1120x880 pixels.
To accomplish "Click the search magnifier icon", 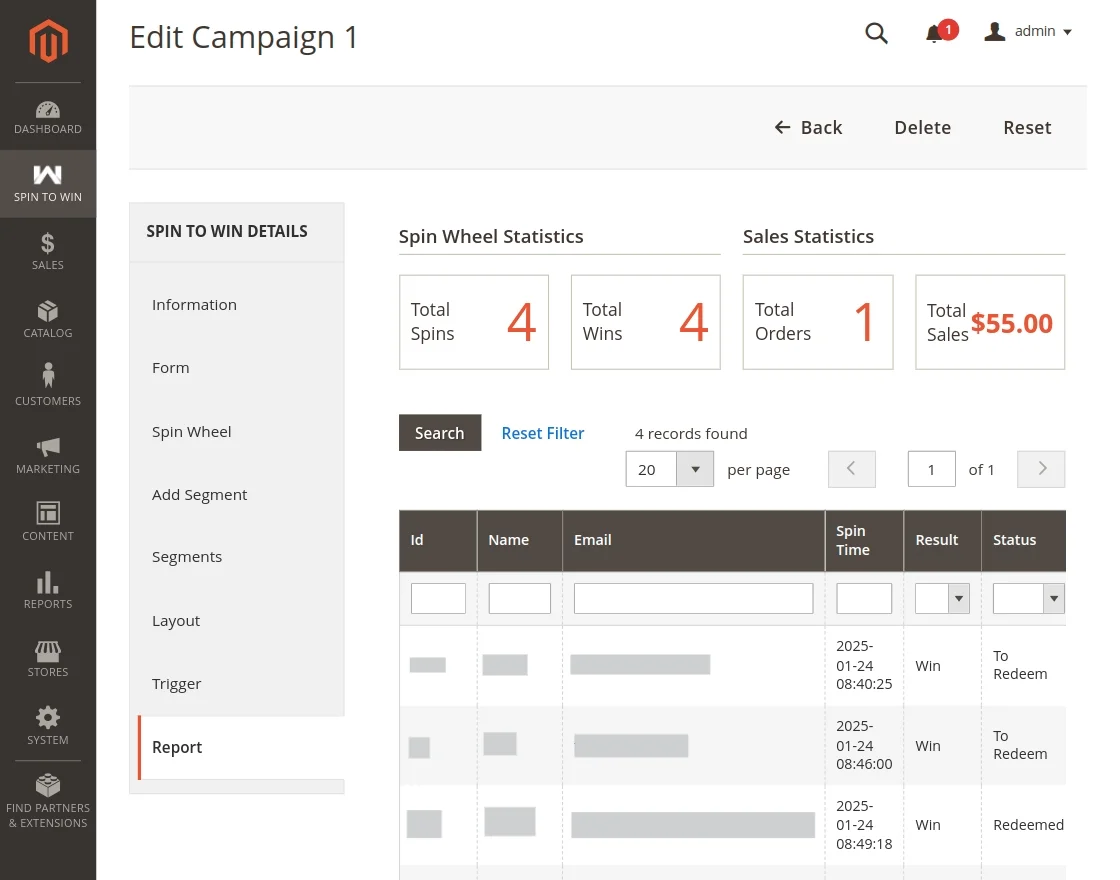I will (x=876, y=33).
